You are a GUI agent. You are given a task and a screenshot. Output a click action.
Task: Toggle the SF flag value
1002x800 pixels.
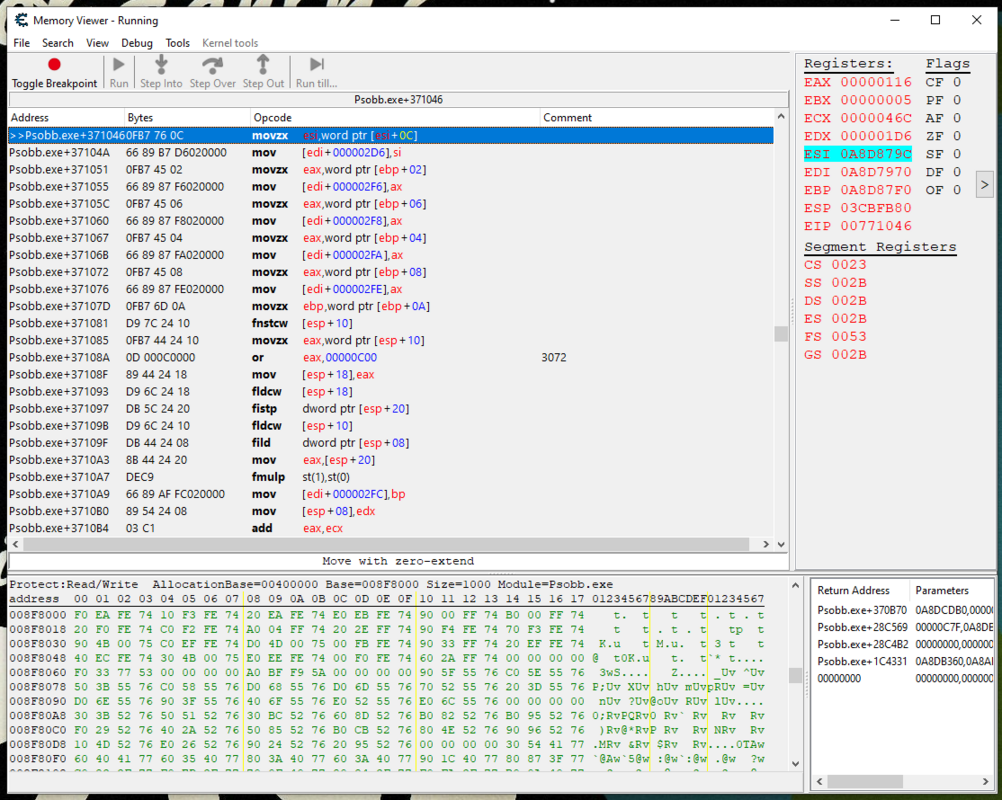click(957, 154)
